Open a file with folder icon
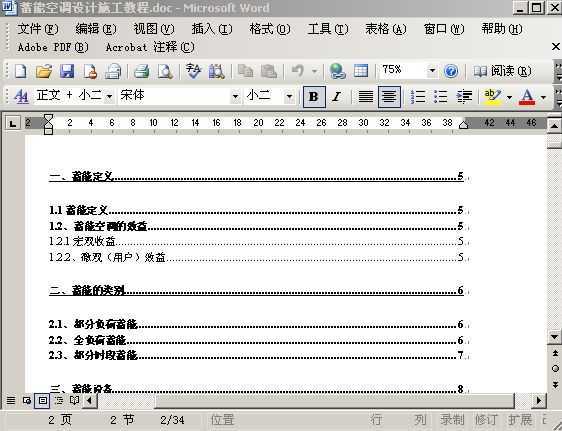 coord(44,71)
